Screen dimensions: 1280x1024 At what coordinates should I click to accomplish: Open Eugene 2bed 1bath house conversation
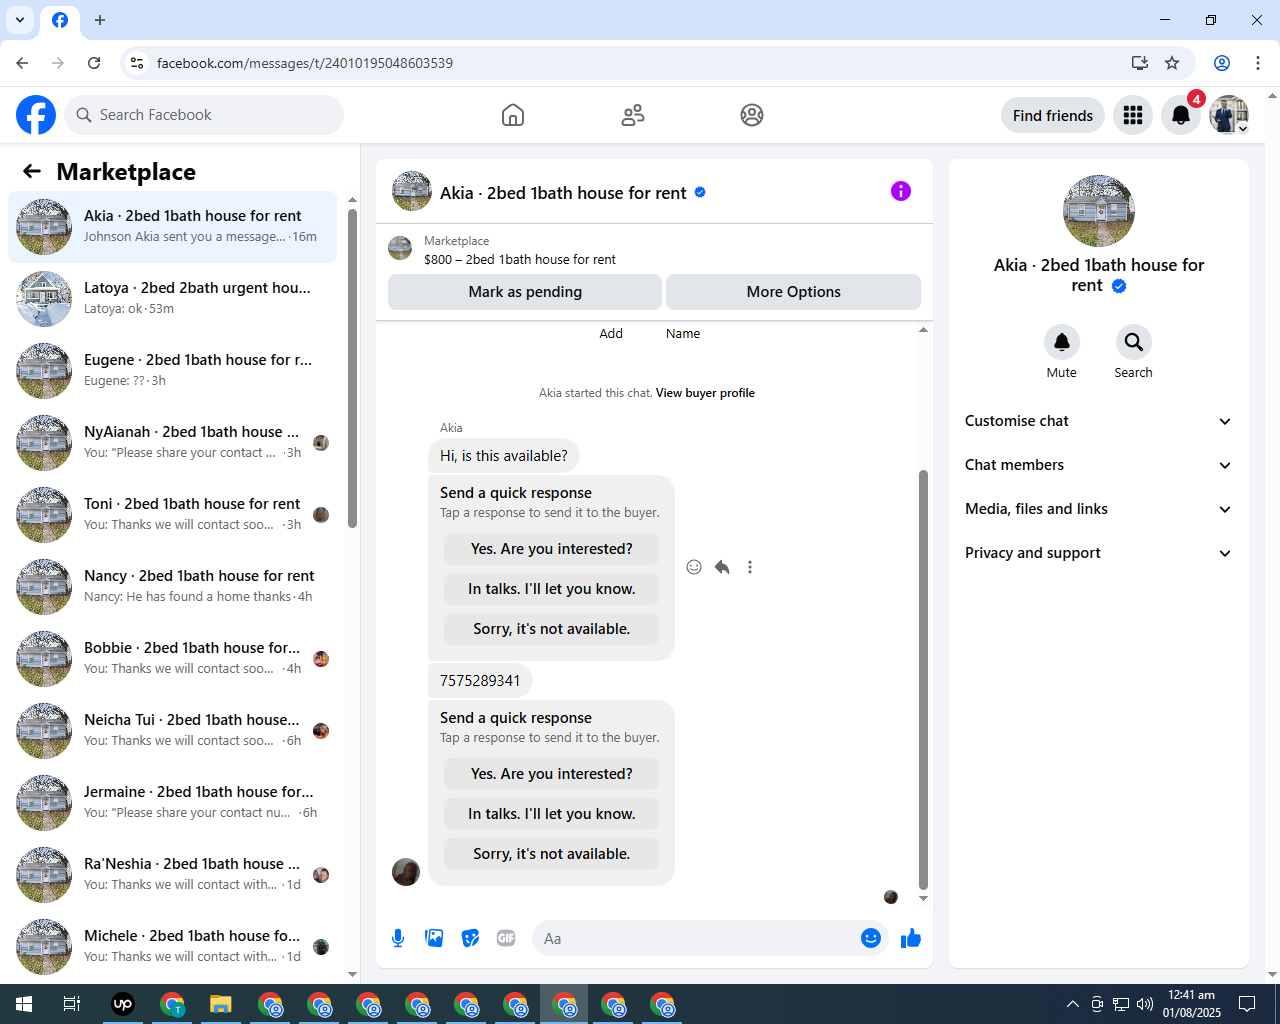[172, 371]
